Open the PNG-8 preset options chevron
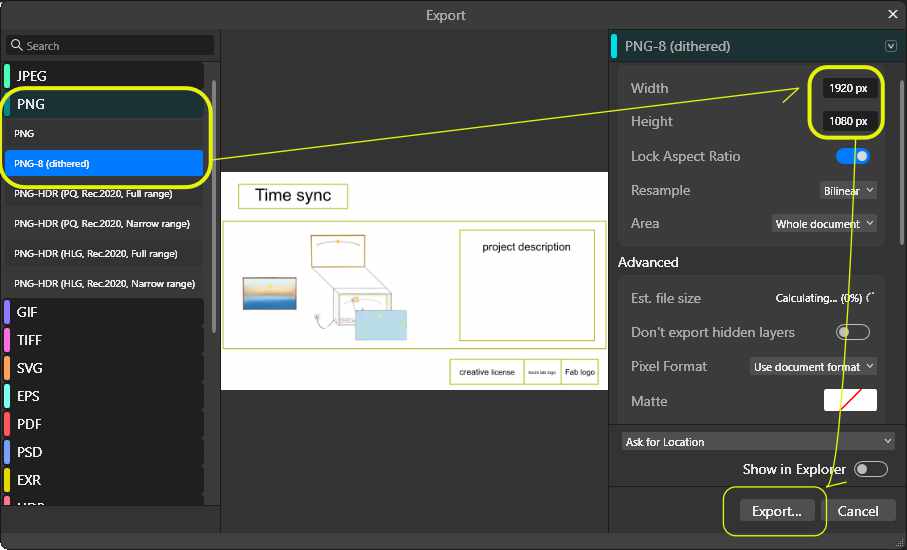 [891, 46]
